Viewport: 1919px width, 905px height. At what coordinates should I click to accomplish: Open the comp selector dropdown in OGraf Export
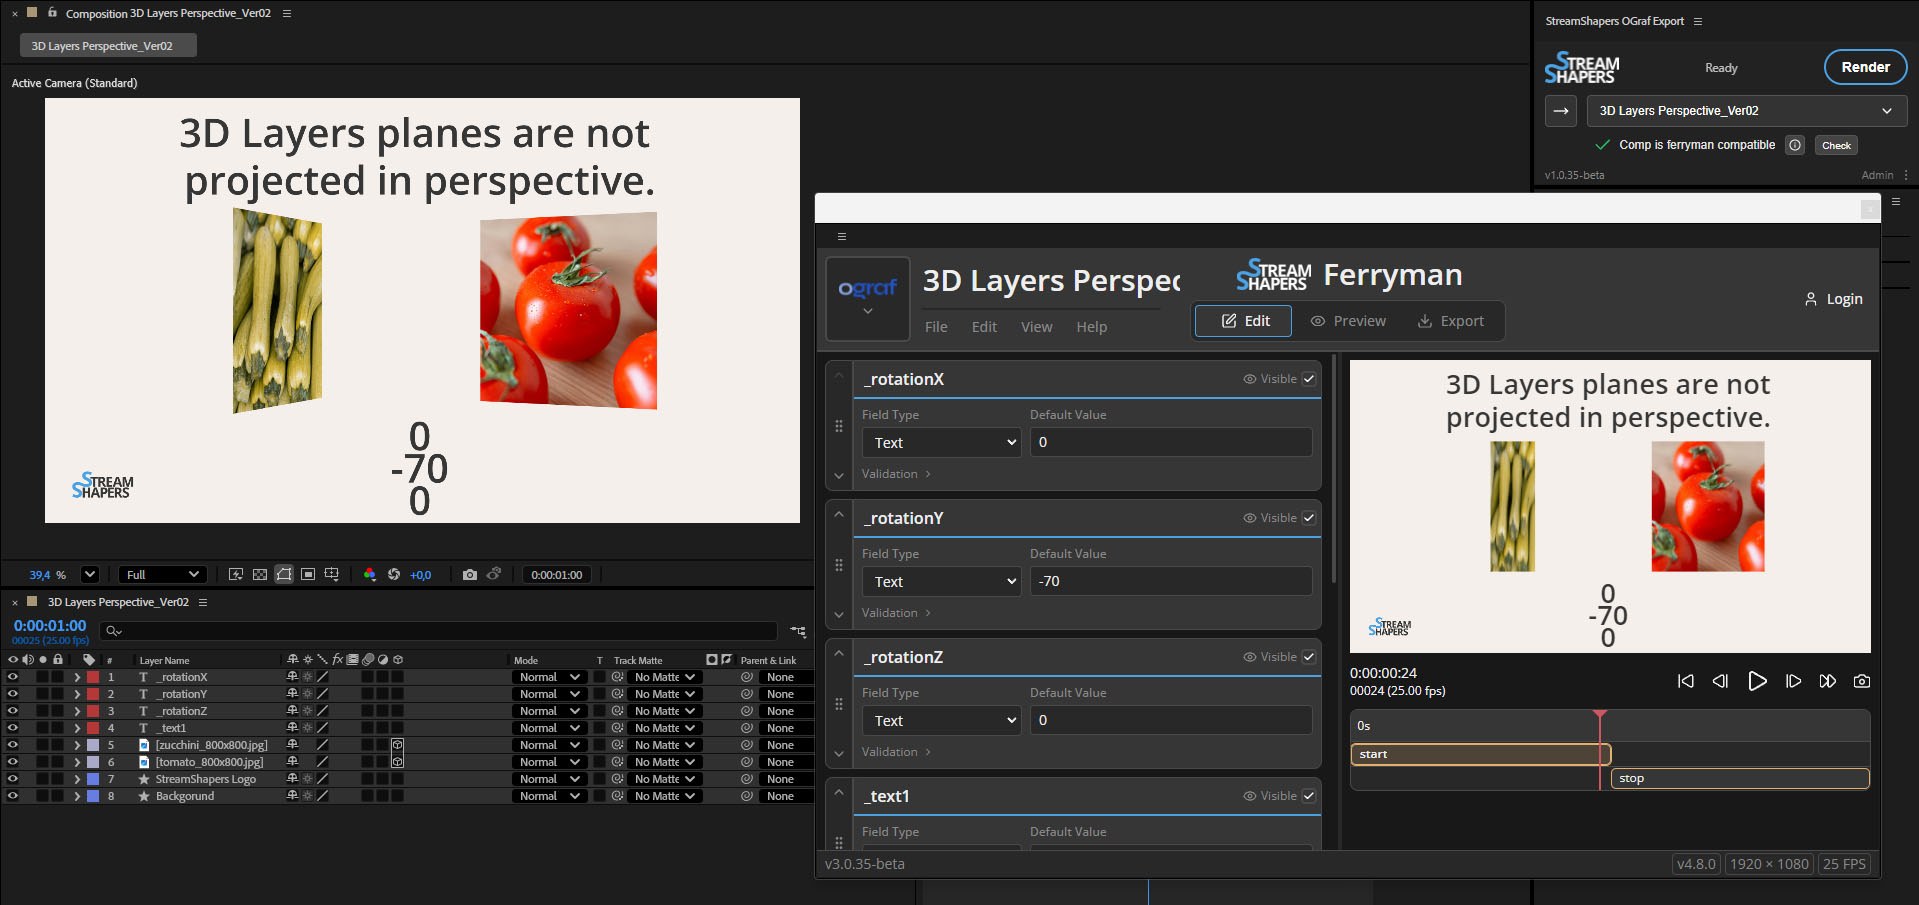[x=1747, y=111]
